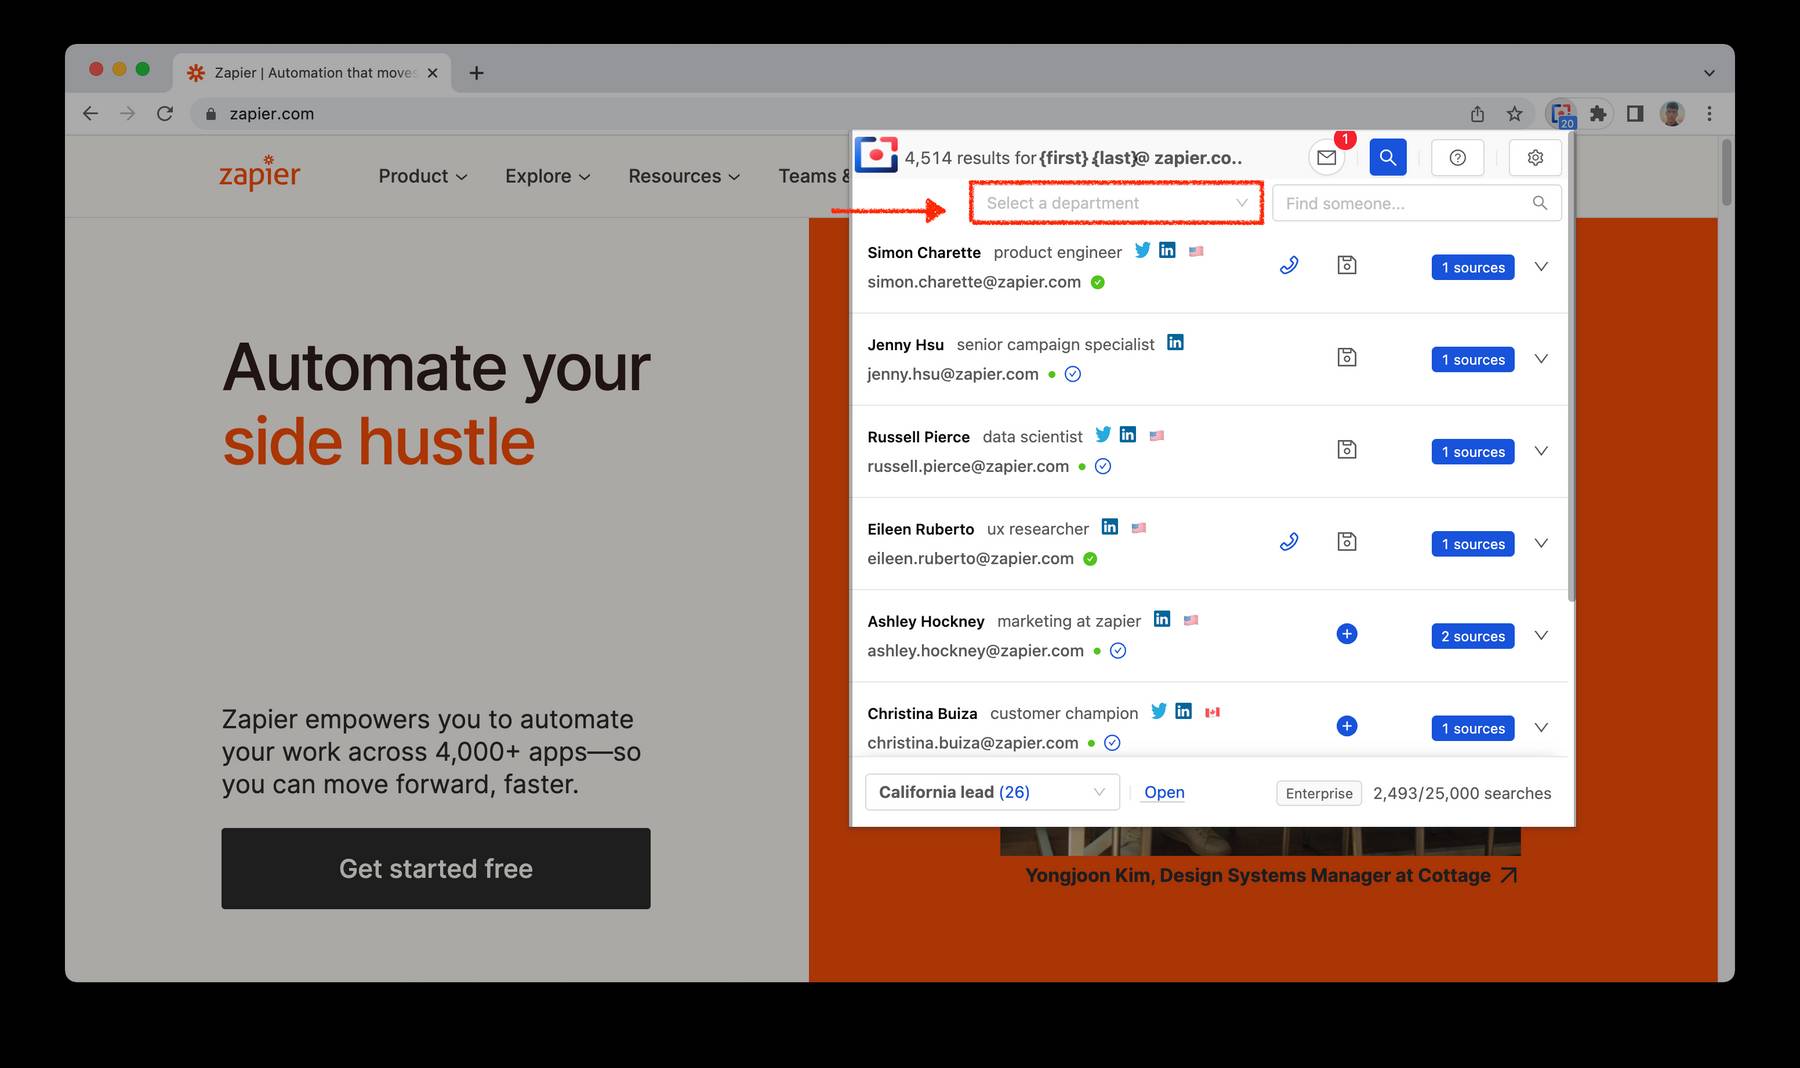
Task: Click the save icon for Eileen Ruberto
Action: 1347,541
